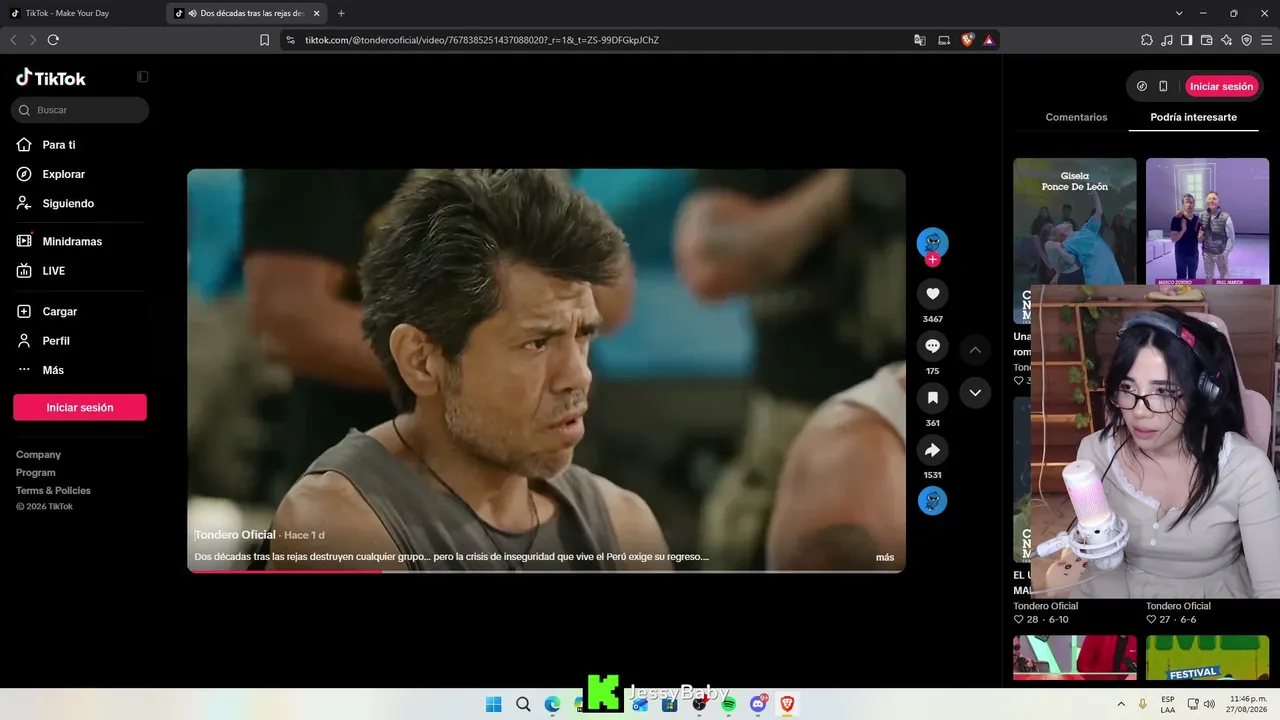Open the taskbar clock and date

(x=1248, y=704)
